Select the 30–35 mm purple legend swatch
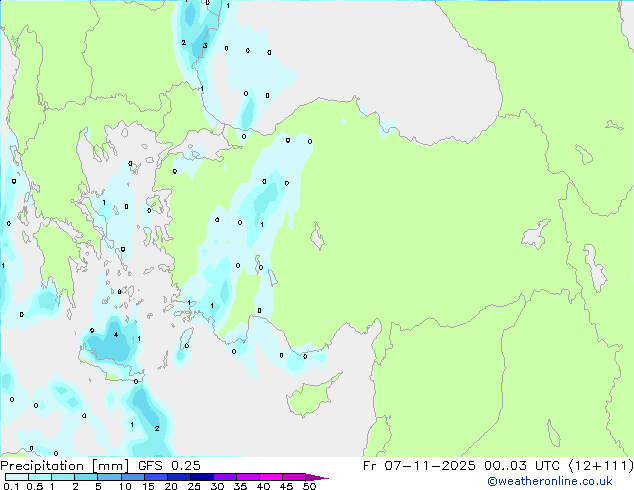This screenshot has width=634, height=490. point(225,477)
